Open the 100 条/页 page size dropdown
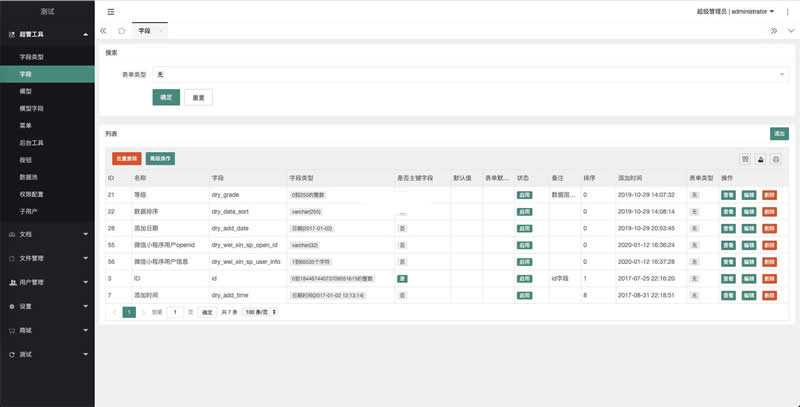This screenshot has height=407, width=800. 261,312
